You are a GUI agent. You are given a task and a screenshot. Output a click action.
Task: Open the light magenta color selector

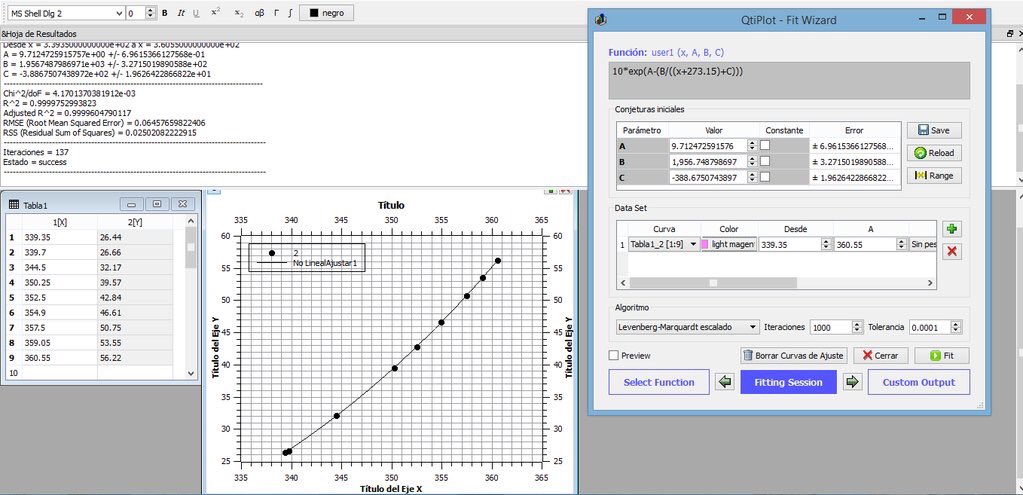click(729, 245)
